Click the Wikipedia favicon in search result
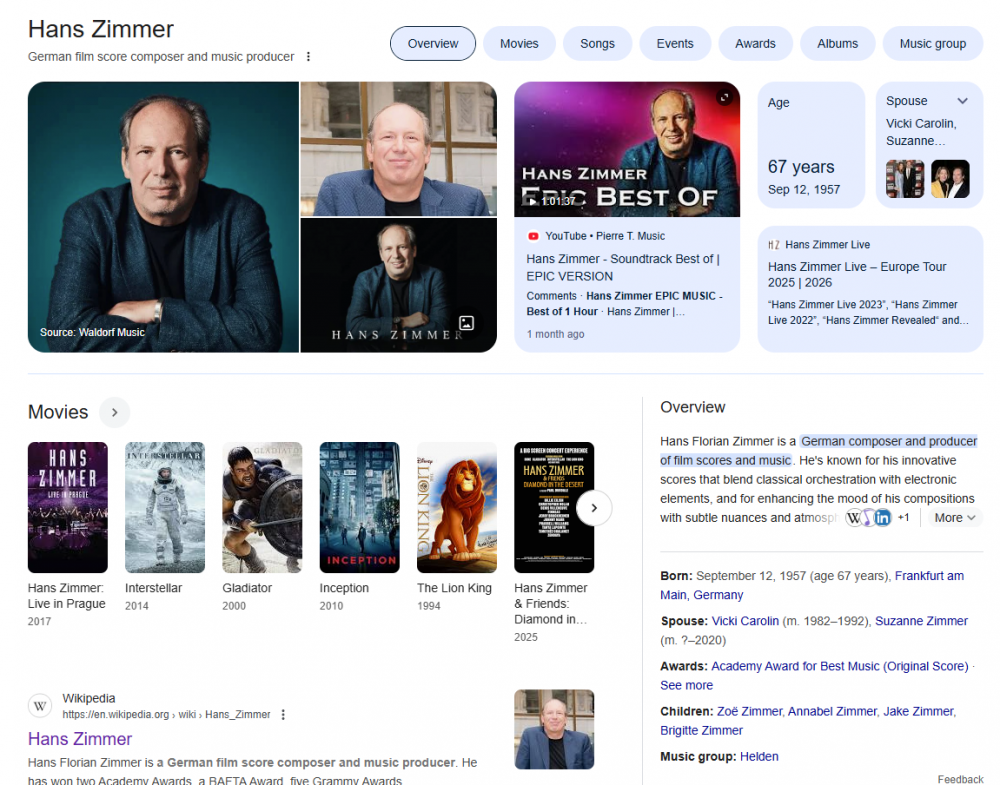1000x785 pixels. click(40, 706)
